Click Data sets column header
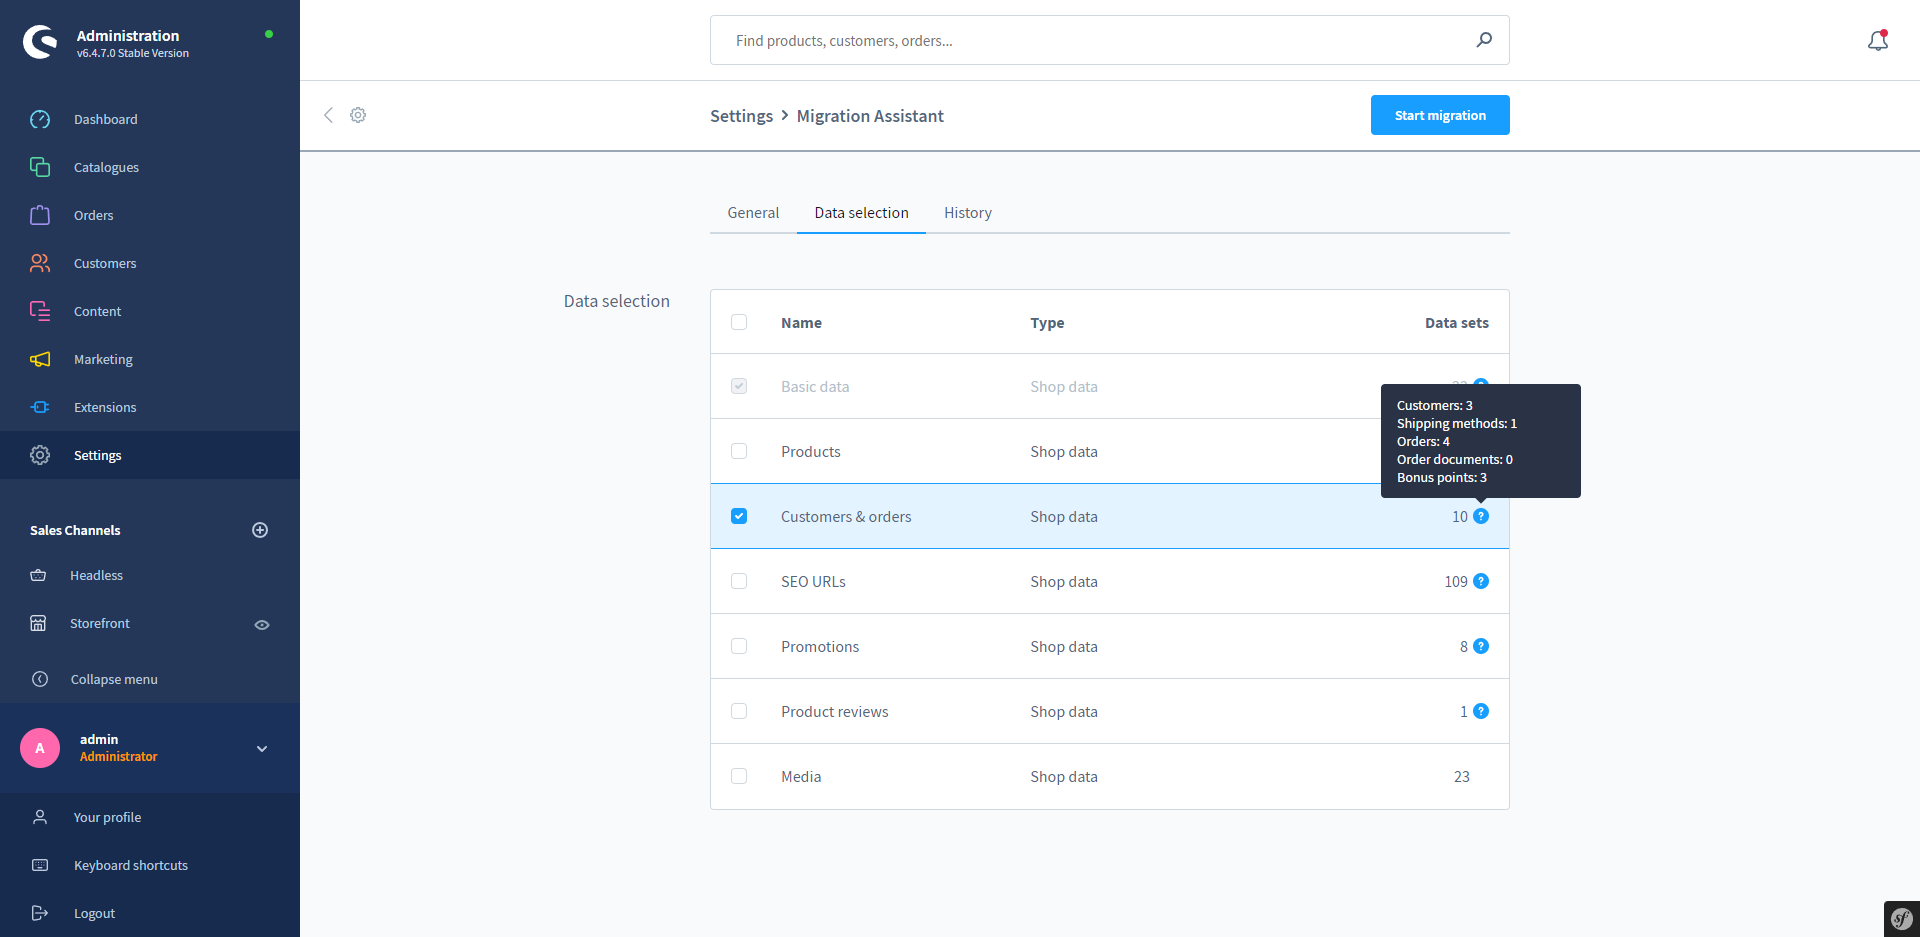Screen dimensions: 1920x937 tap(1456, 323)
